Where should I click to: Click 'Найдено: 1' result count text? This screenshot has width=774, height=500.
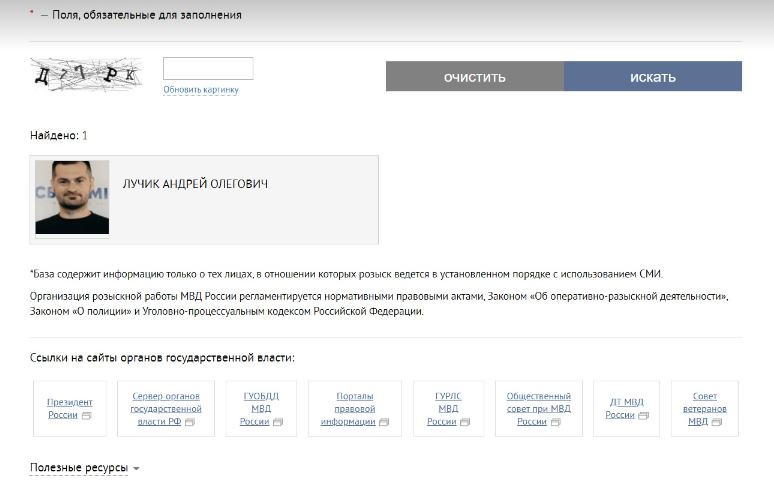[59, 135]
